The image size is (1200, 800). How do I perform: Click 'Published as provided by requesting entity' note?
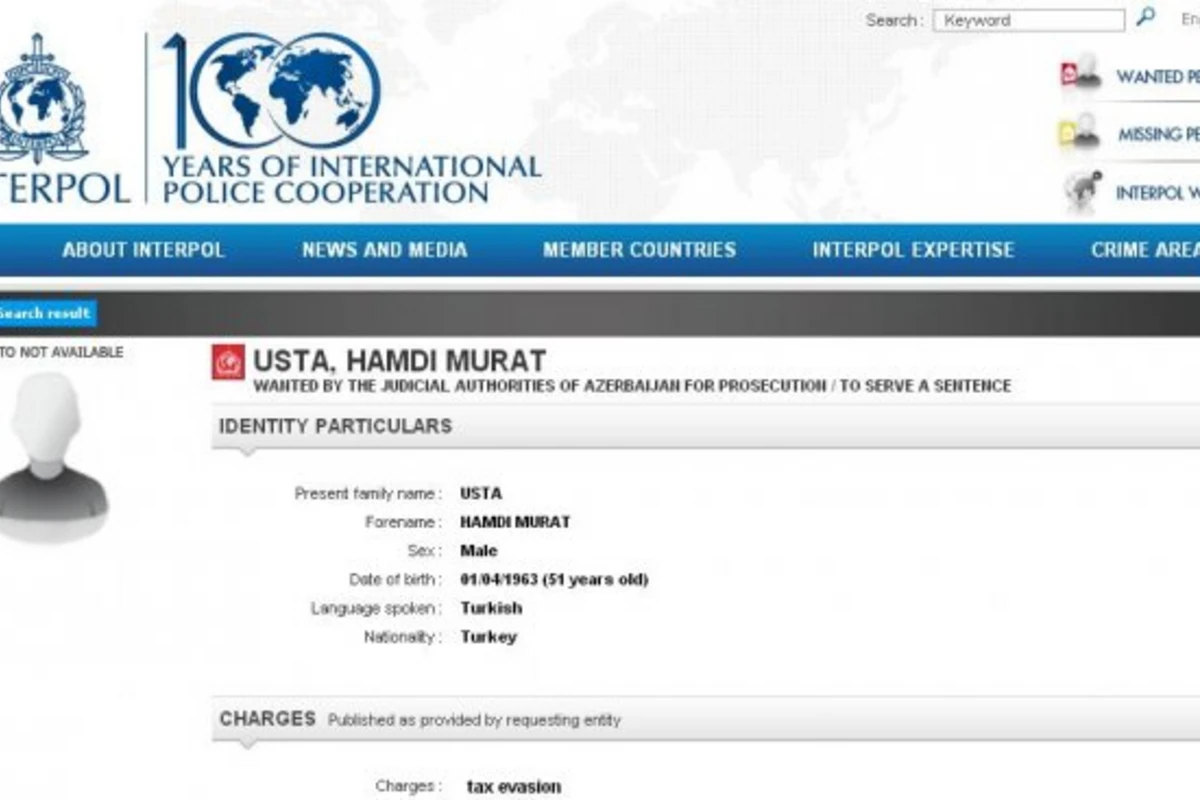[x=474, y=720]
